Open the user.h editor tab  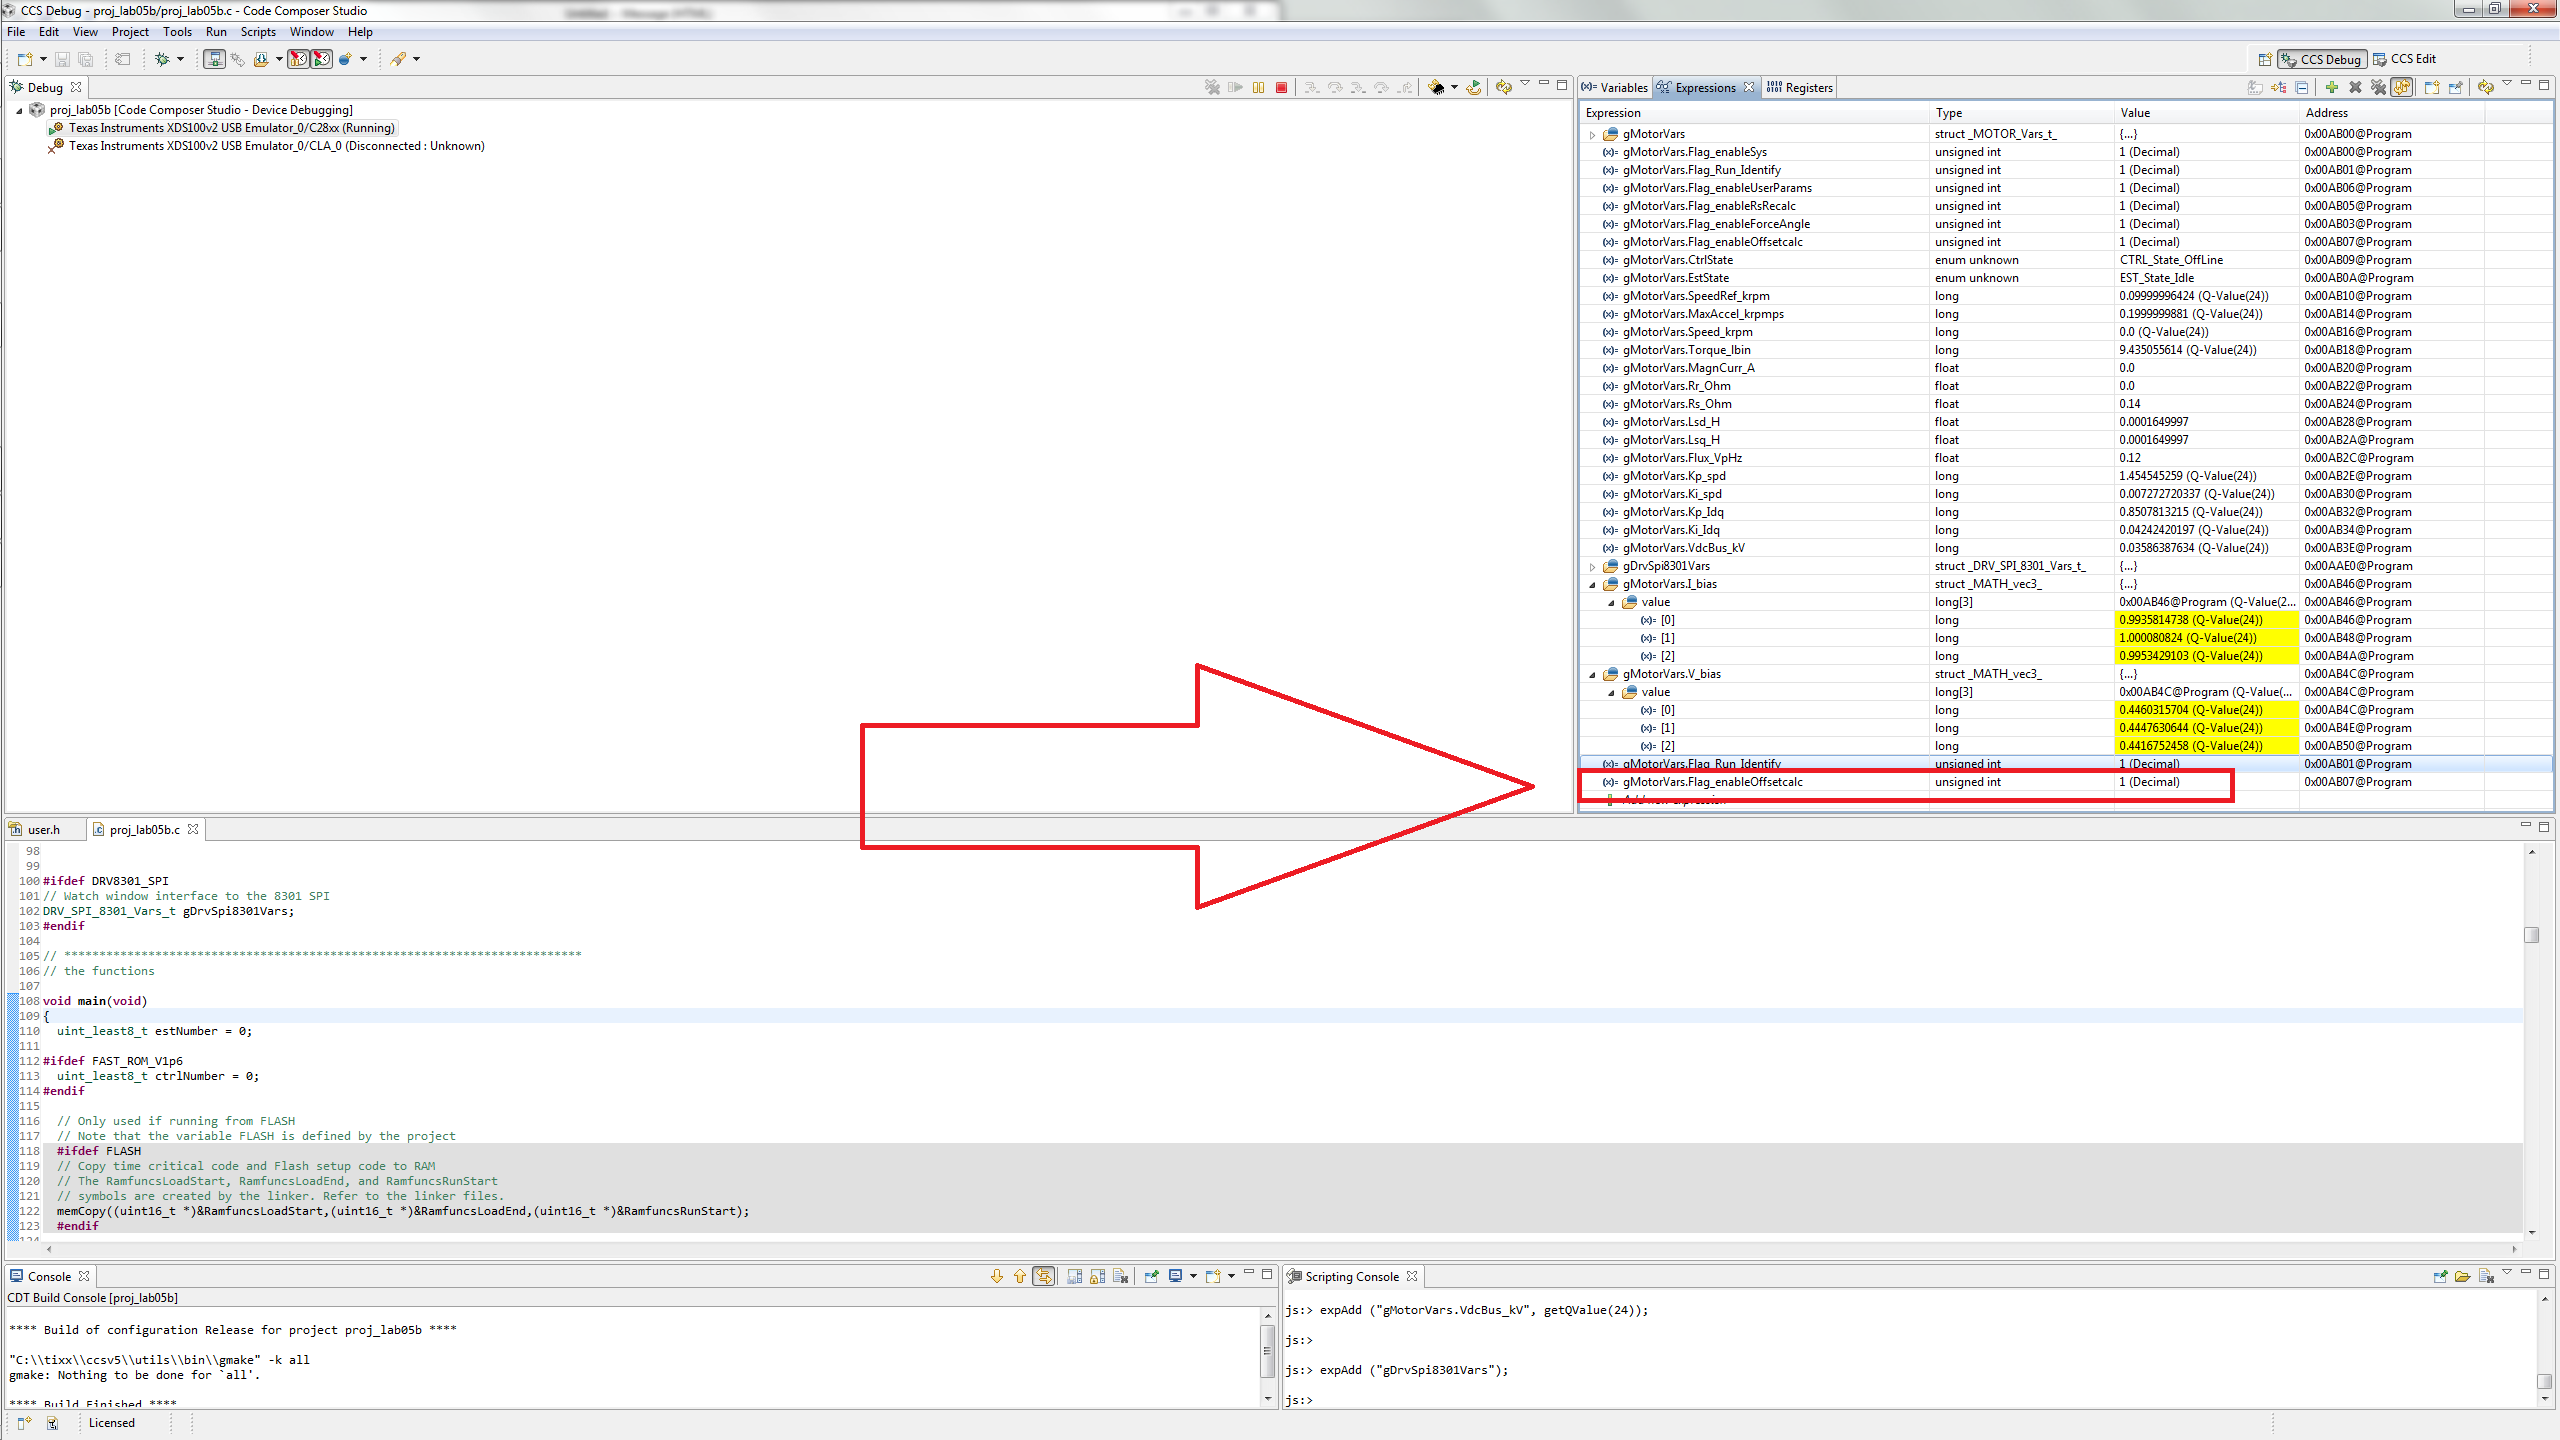pyautogui.click(x=43, y=830)
